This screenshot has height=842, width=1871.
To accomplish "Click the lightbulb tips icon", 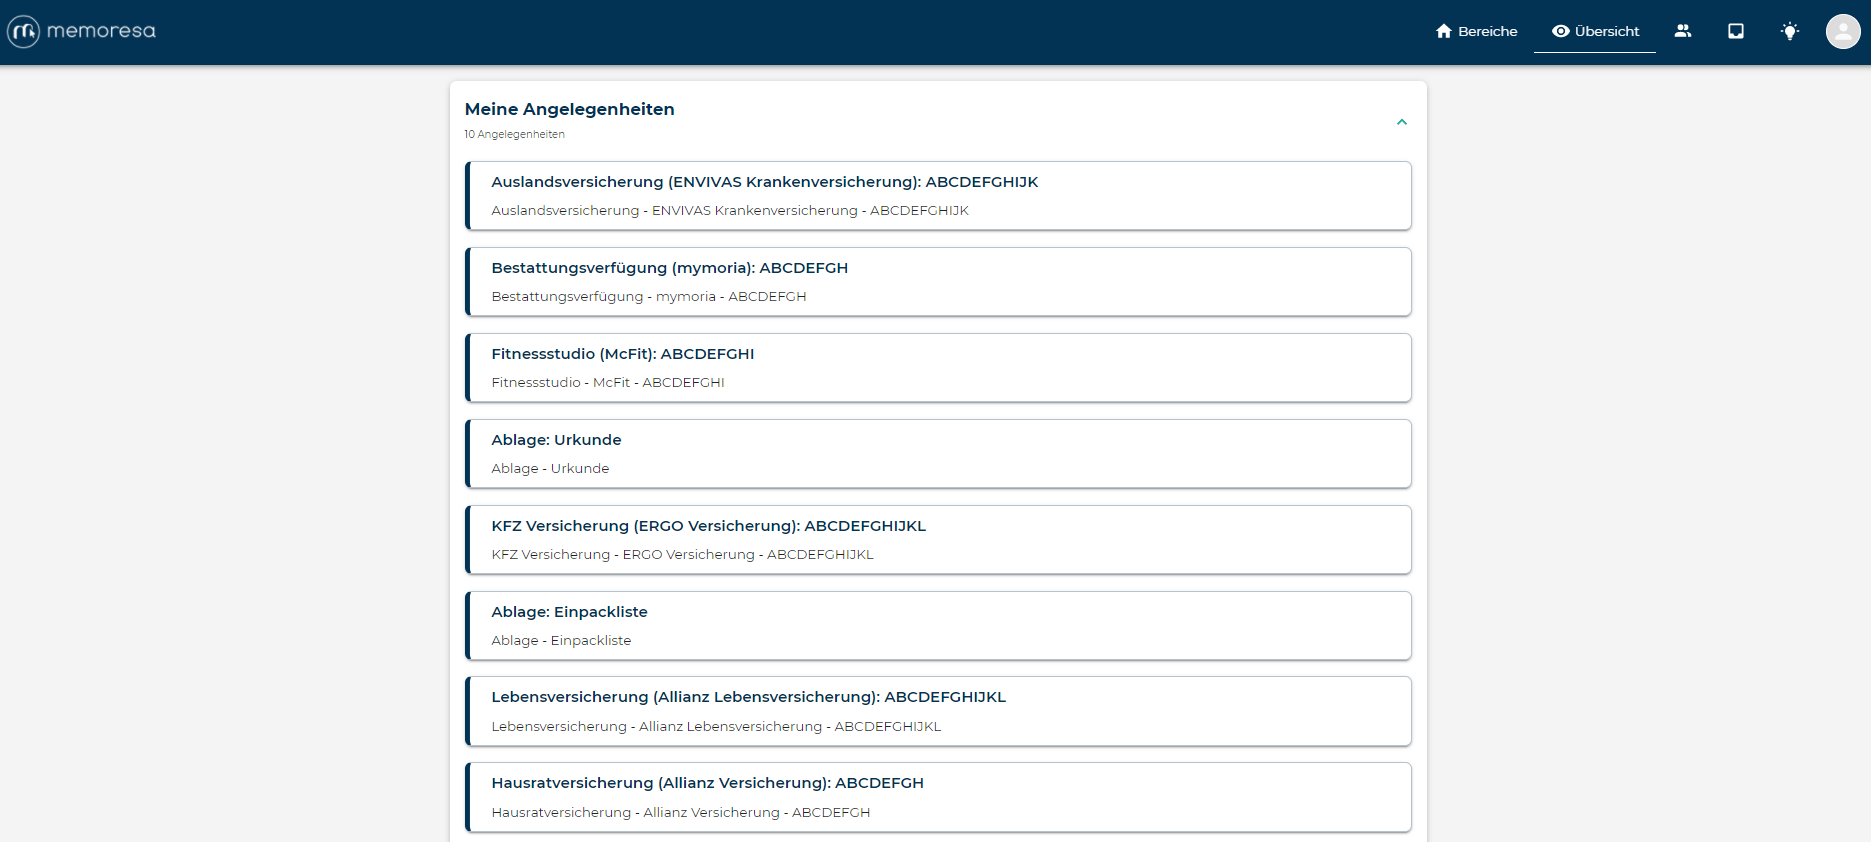I will (1790, 31).
